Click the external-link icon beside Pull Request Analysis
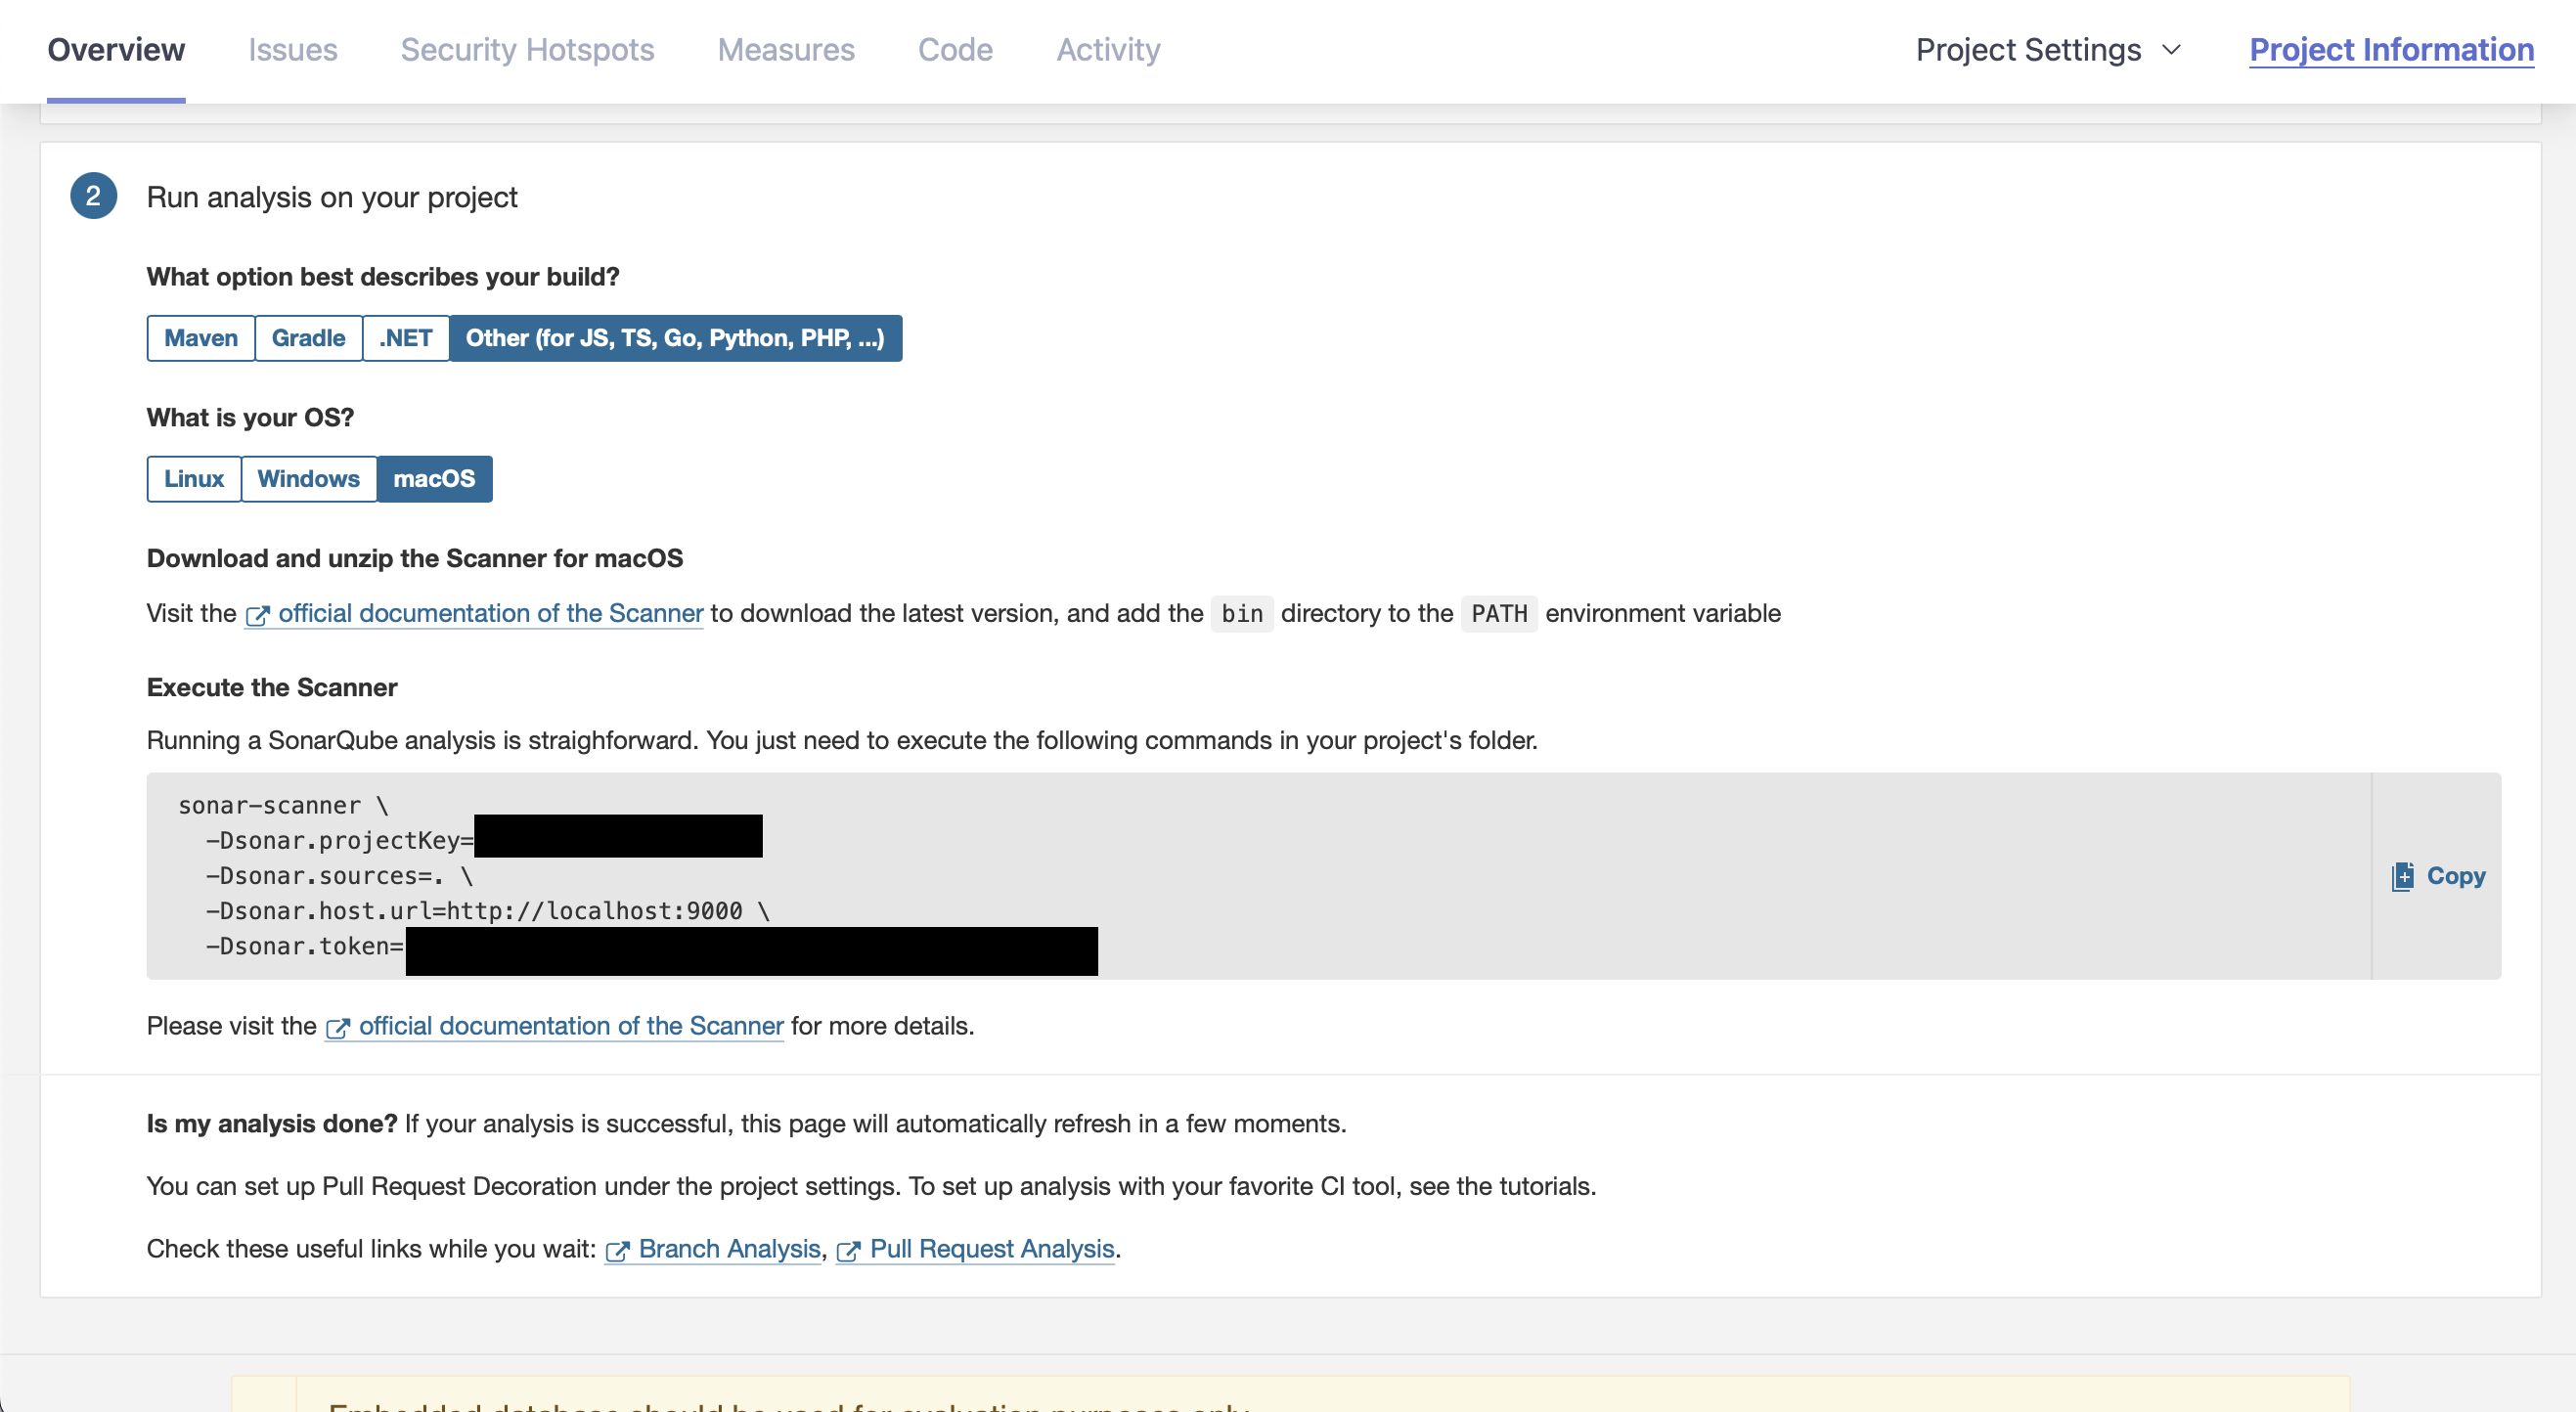Screen dimensions: 2576x1412 coord(851,1249)
